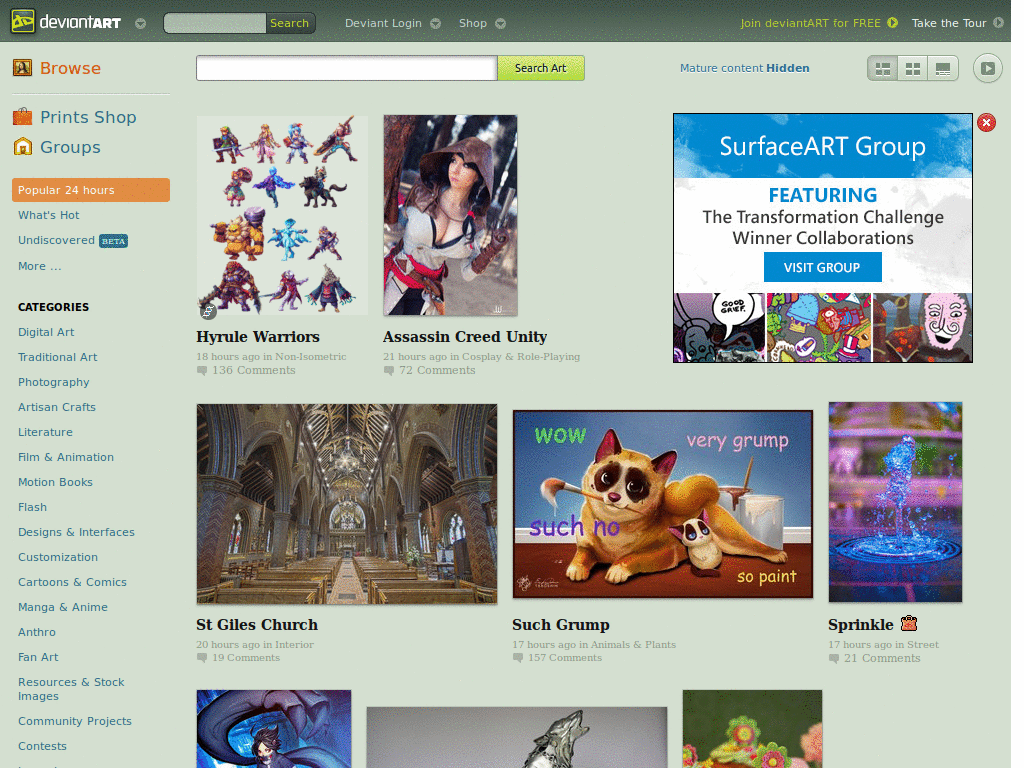Open Artisan Crafts category
Screen dimensions: 1024x768
click(x=57, y=407)
